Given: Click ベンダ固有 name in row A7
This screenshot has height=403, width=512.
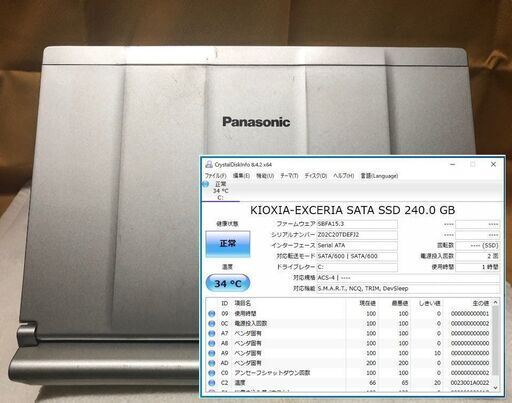Looking at the screenshot, I should (x=248, y=333).
